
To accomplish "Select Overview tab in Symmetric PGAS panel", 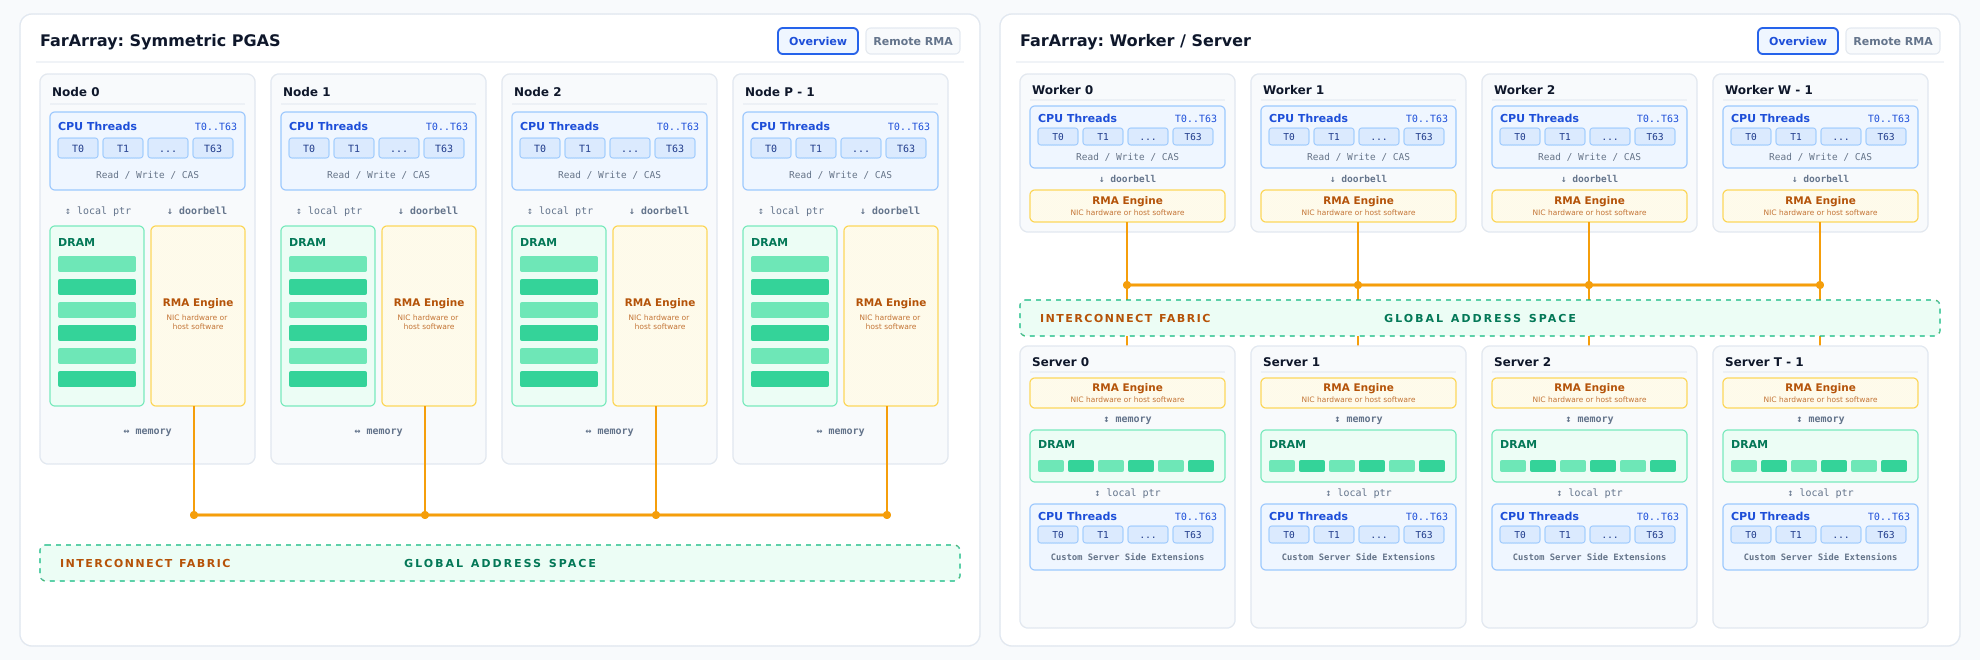I will pos(818,41).
